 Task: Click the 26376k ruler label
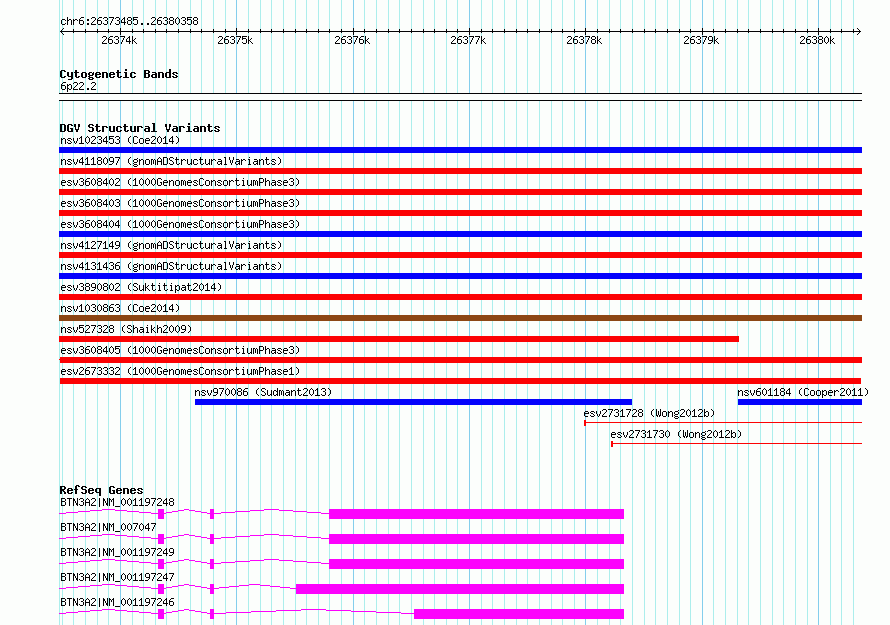[x=352, y=40]
